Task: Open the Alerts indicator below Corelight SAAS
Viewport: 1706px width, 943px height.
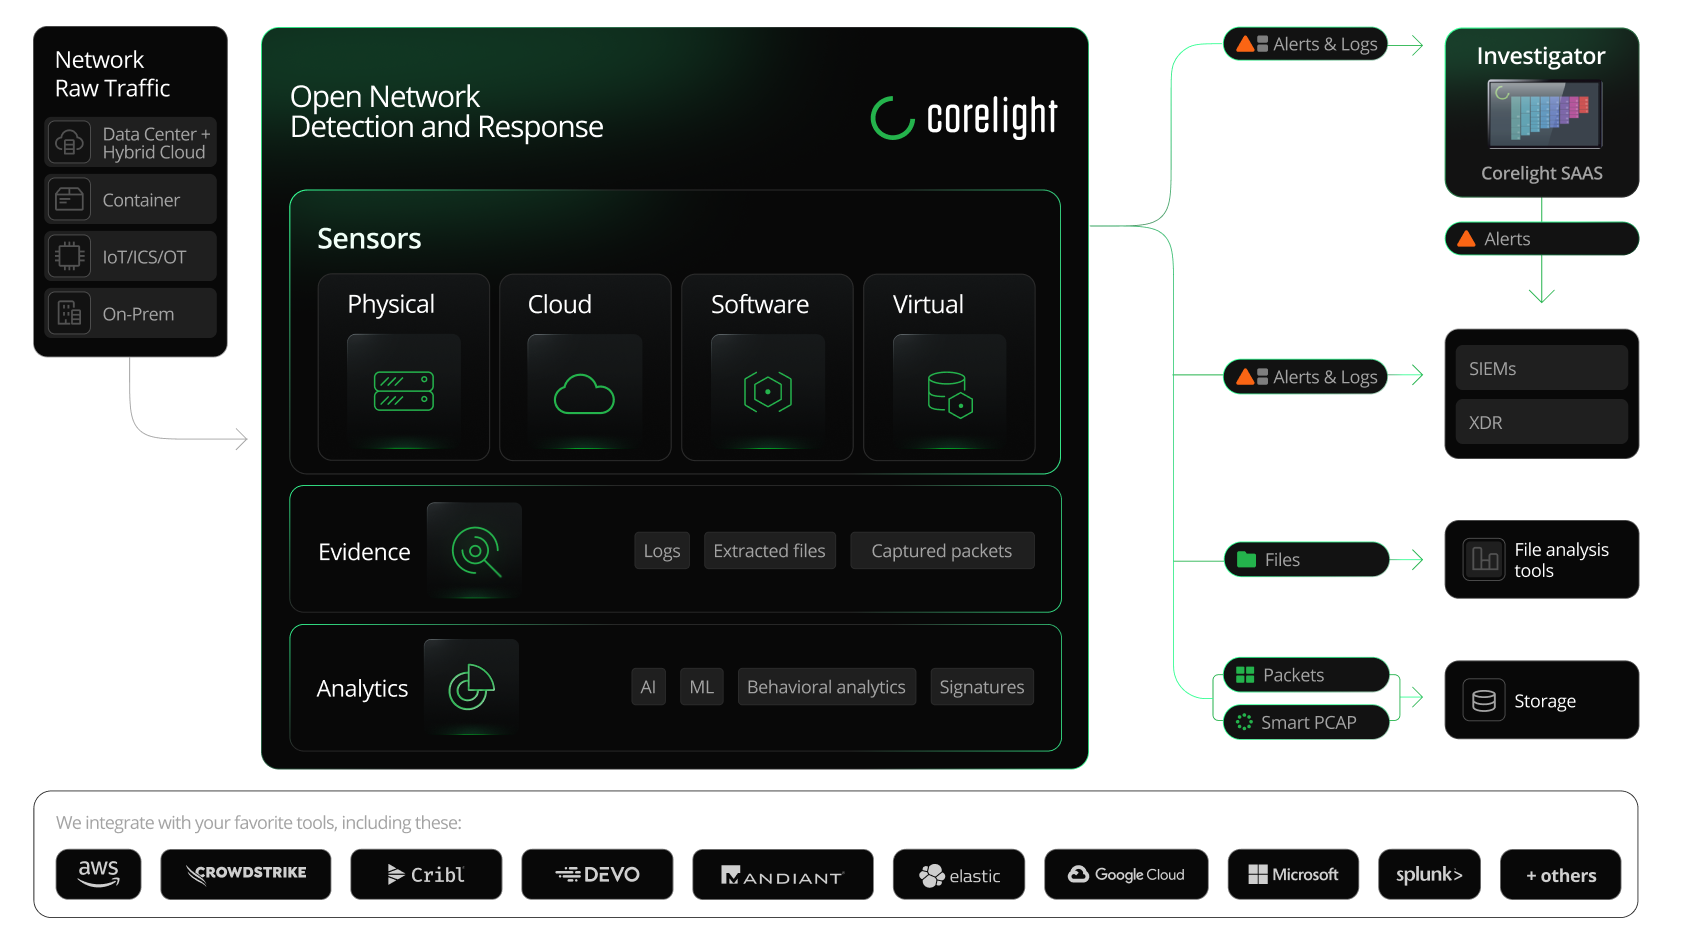Action: [x=1540, y=238]
